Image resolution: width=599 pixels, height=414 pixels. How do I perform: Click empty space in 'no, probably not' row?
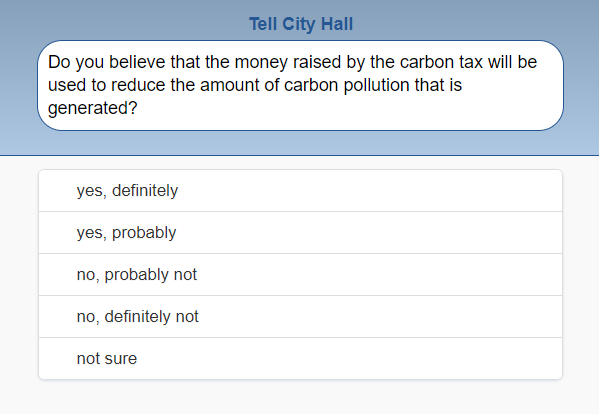[x=382, y=275]
